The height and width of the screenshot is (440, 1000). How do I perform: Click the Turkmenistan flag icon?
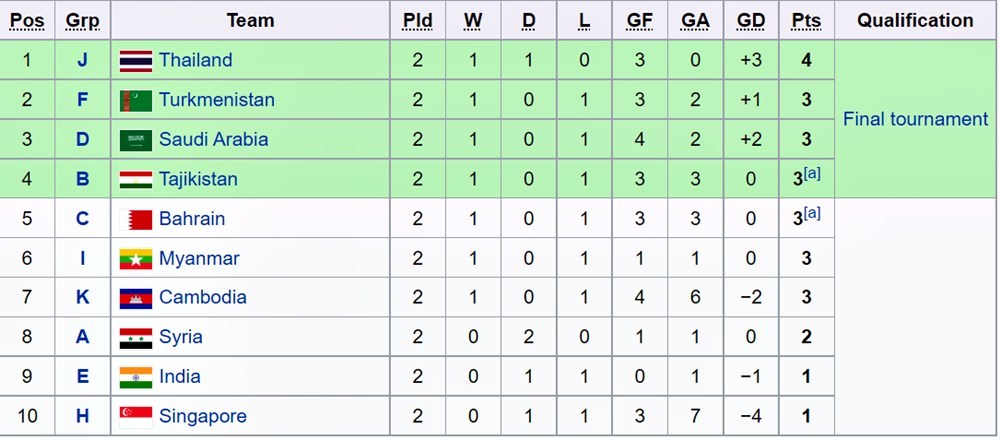point(135,101)
